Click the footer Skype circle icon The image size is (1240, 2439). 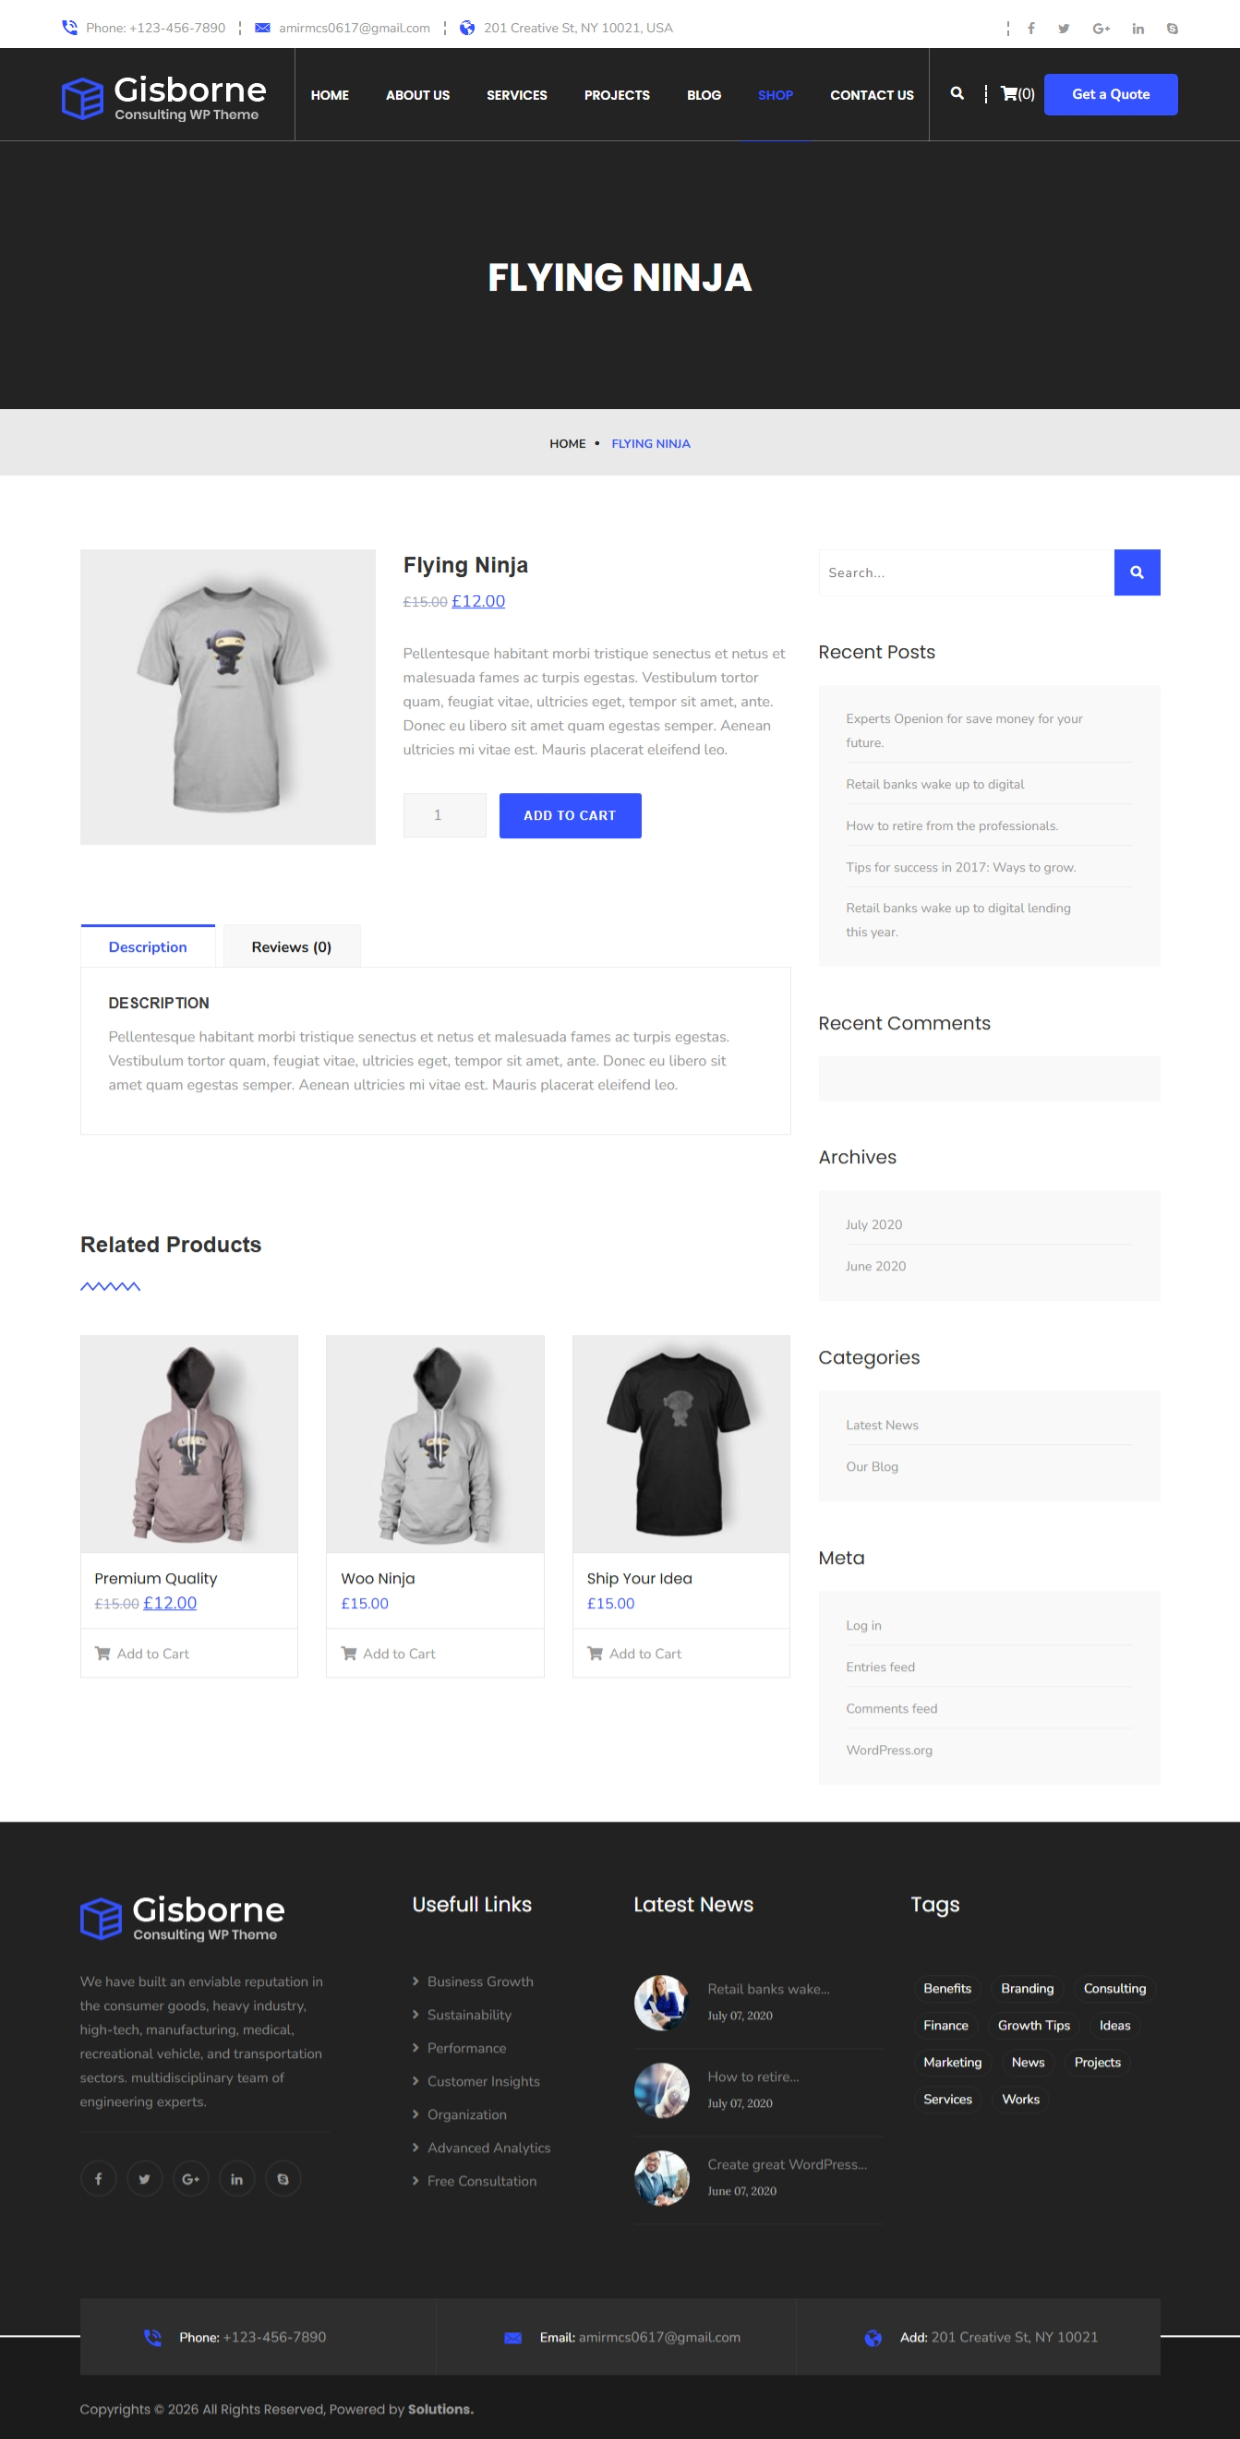click(283, 2179)
